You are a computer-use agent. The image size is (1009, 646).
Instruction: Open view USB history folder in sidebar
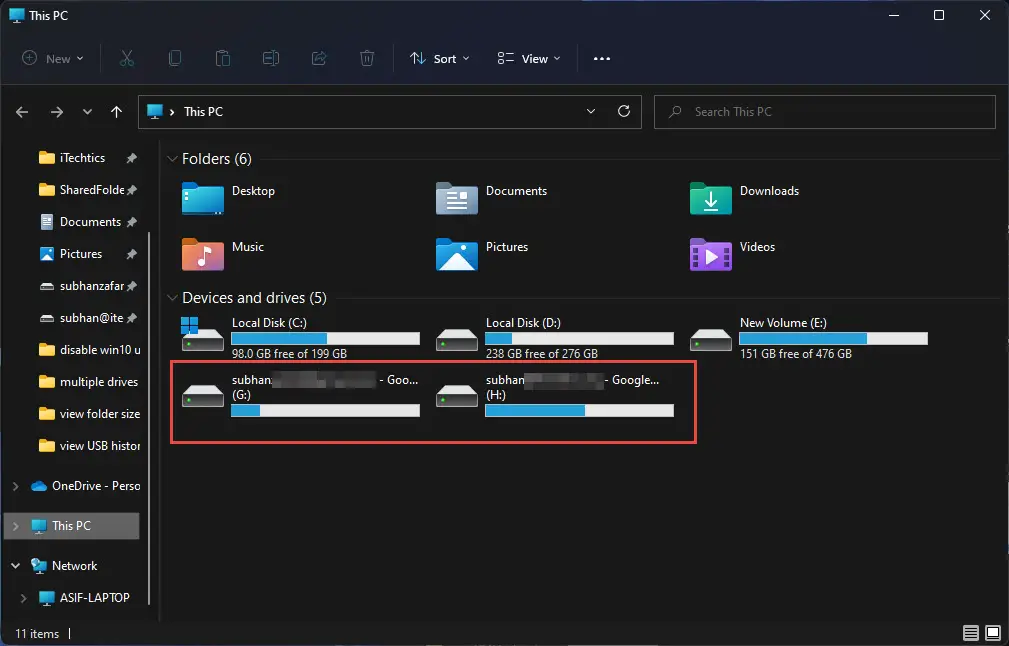point(90,446)
